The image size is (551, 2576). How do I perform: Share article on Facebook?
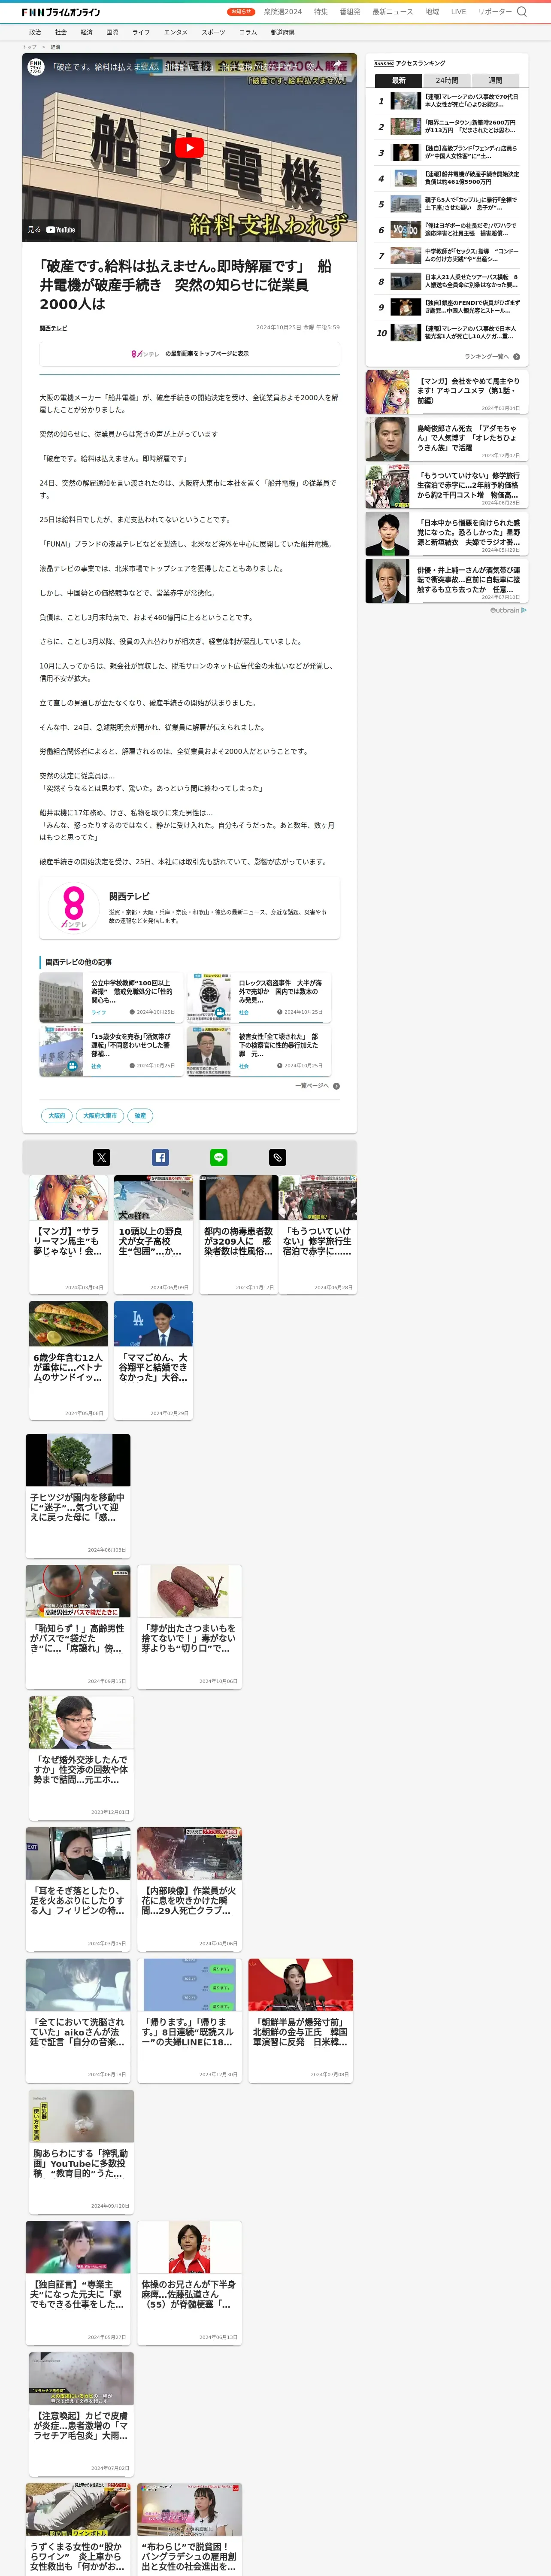pyautogui.click(x=160, y=1157)
